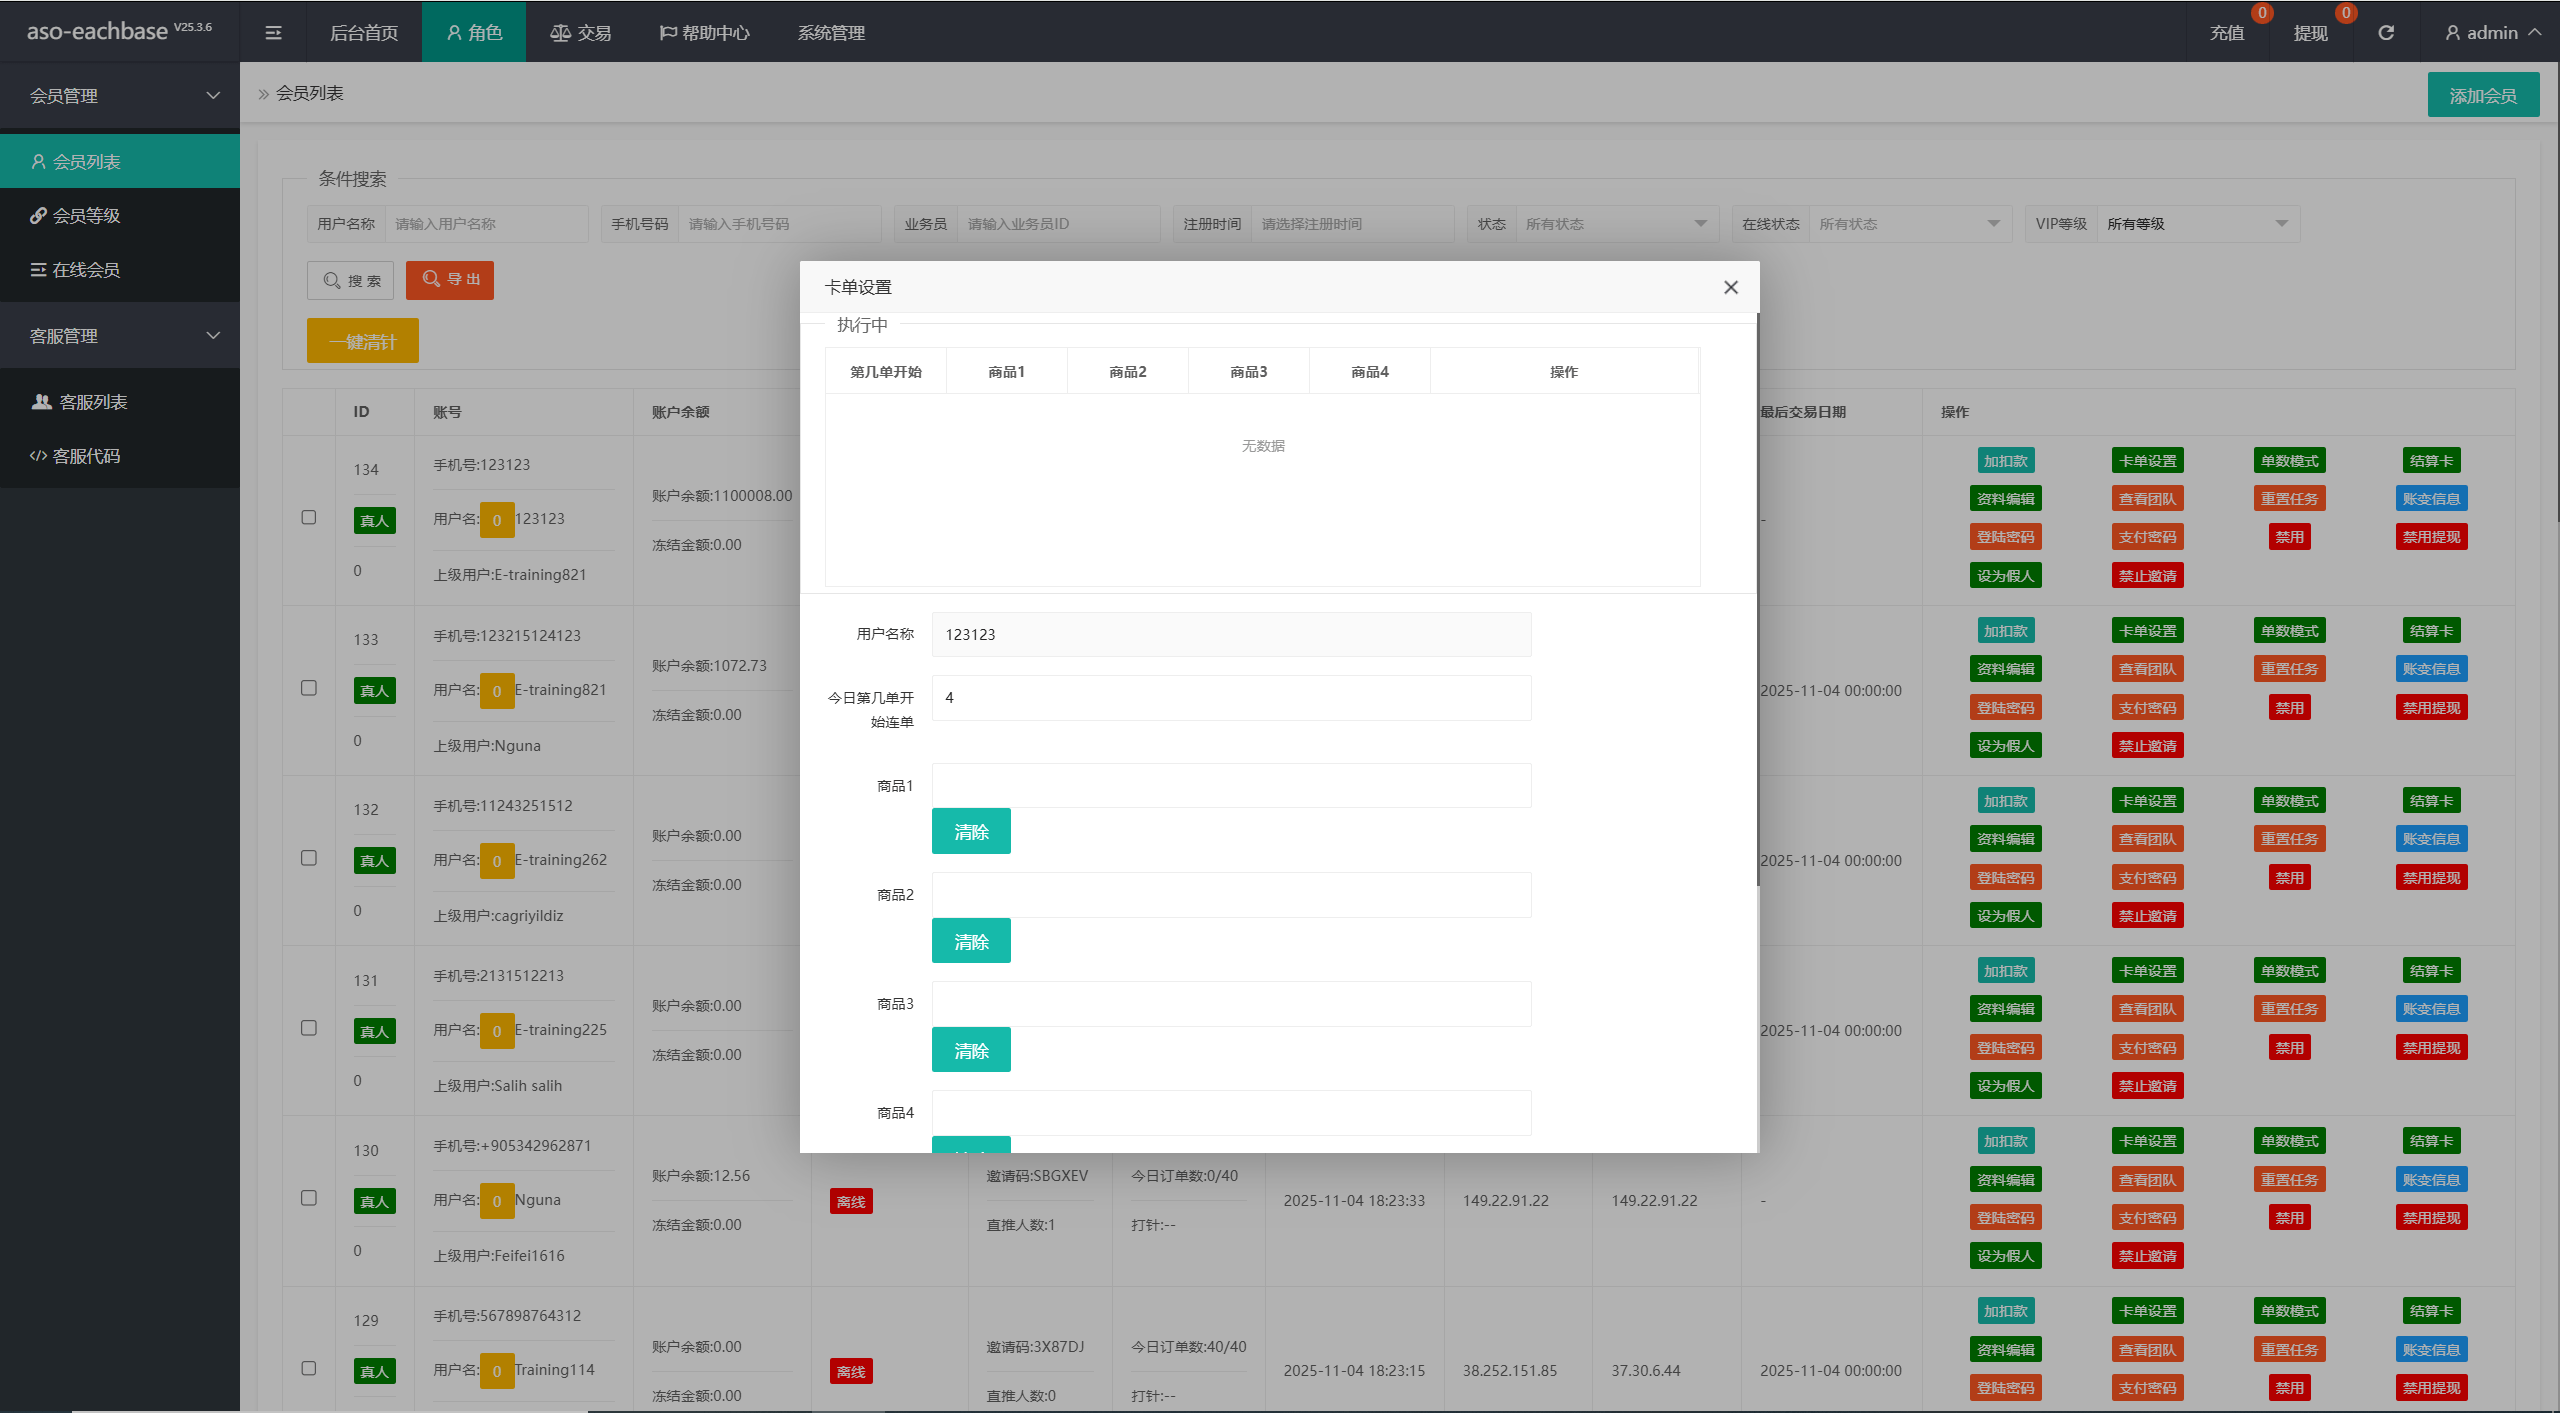Screen dimensions: 2560x1413
Task: Open the admin user dropdown menu
Action: pyautogui.click(x=2493, y=33)
